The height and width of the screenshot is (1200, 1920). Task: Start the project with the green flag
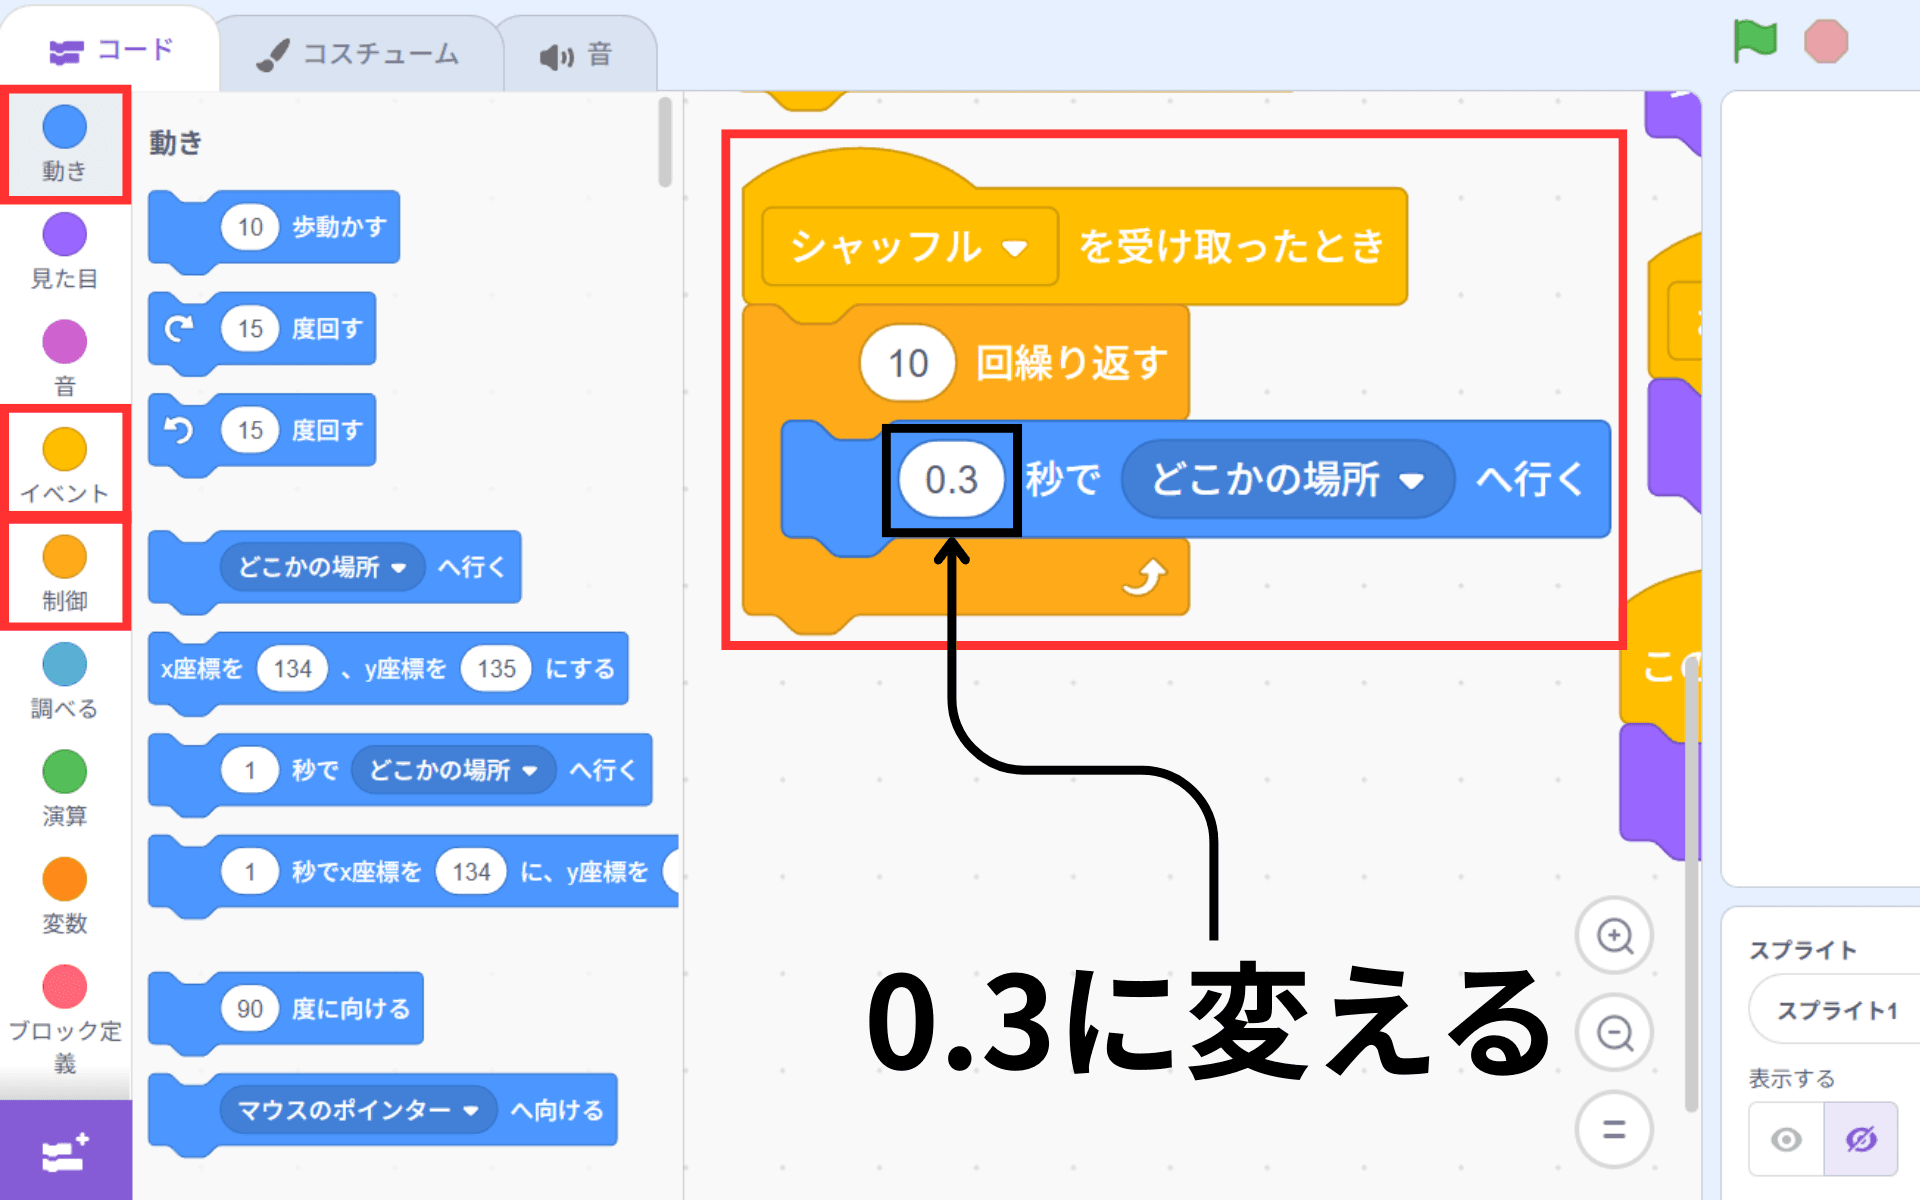tap(1755, 42)
